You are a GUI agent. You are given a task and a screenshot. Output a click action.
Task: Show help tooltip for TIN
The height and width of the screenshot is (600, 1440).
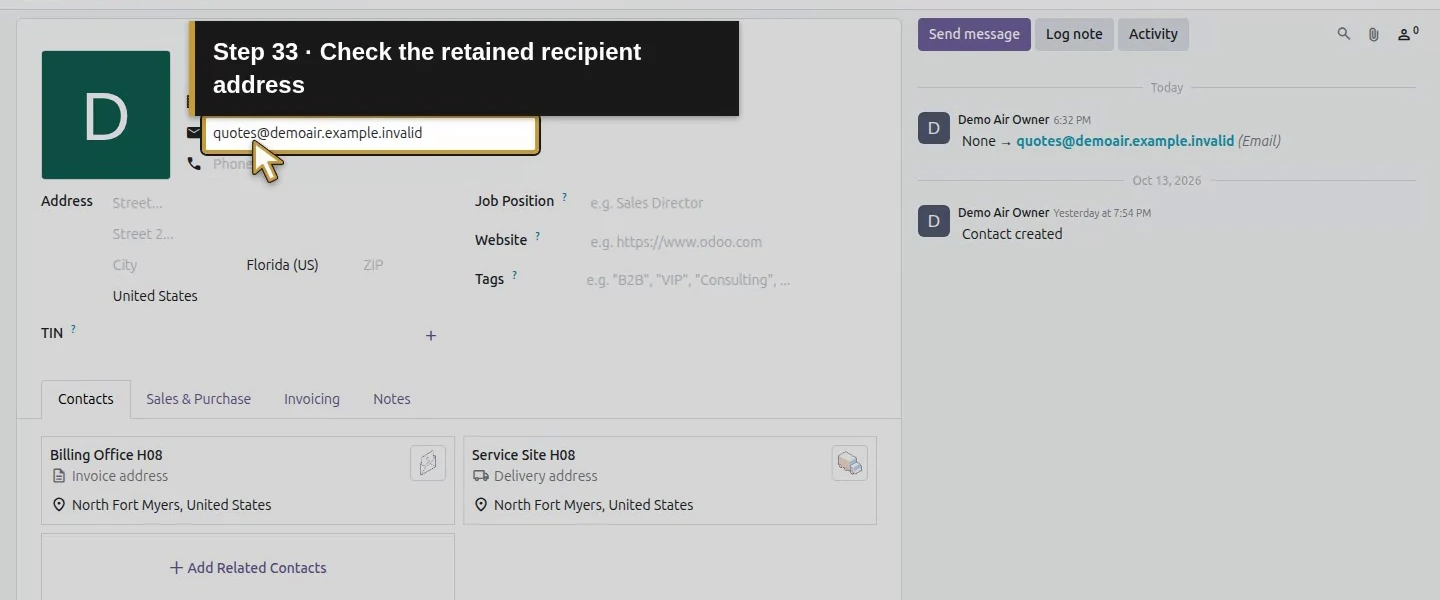73,329
